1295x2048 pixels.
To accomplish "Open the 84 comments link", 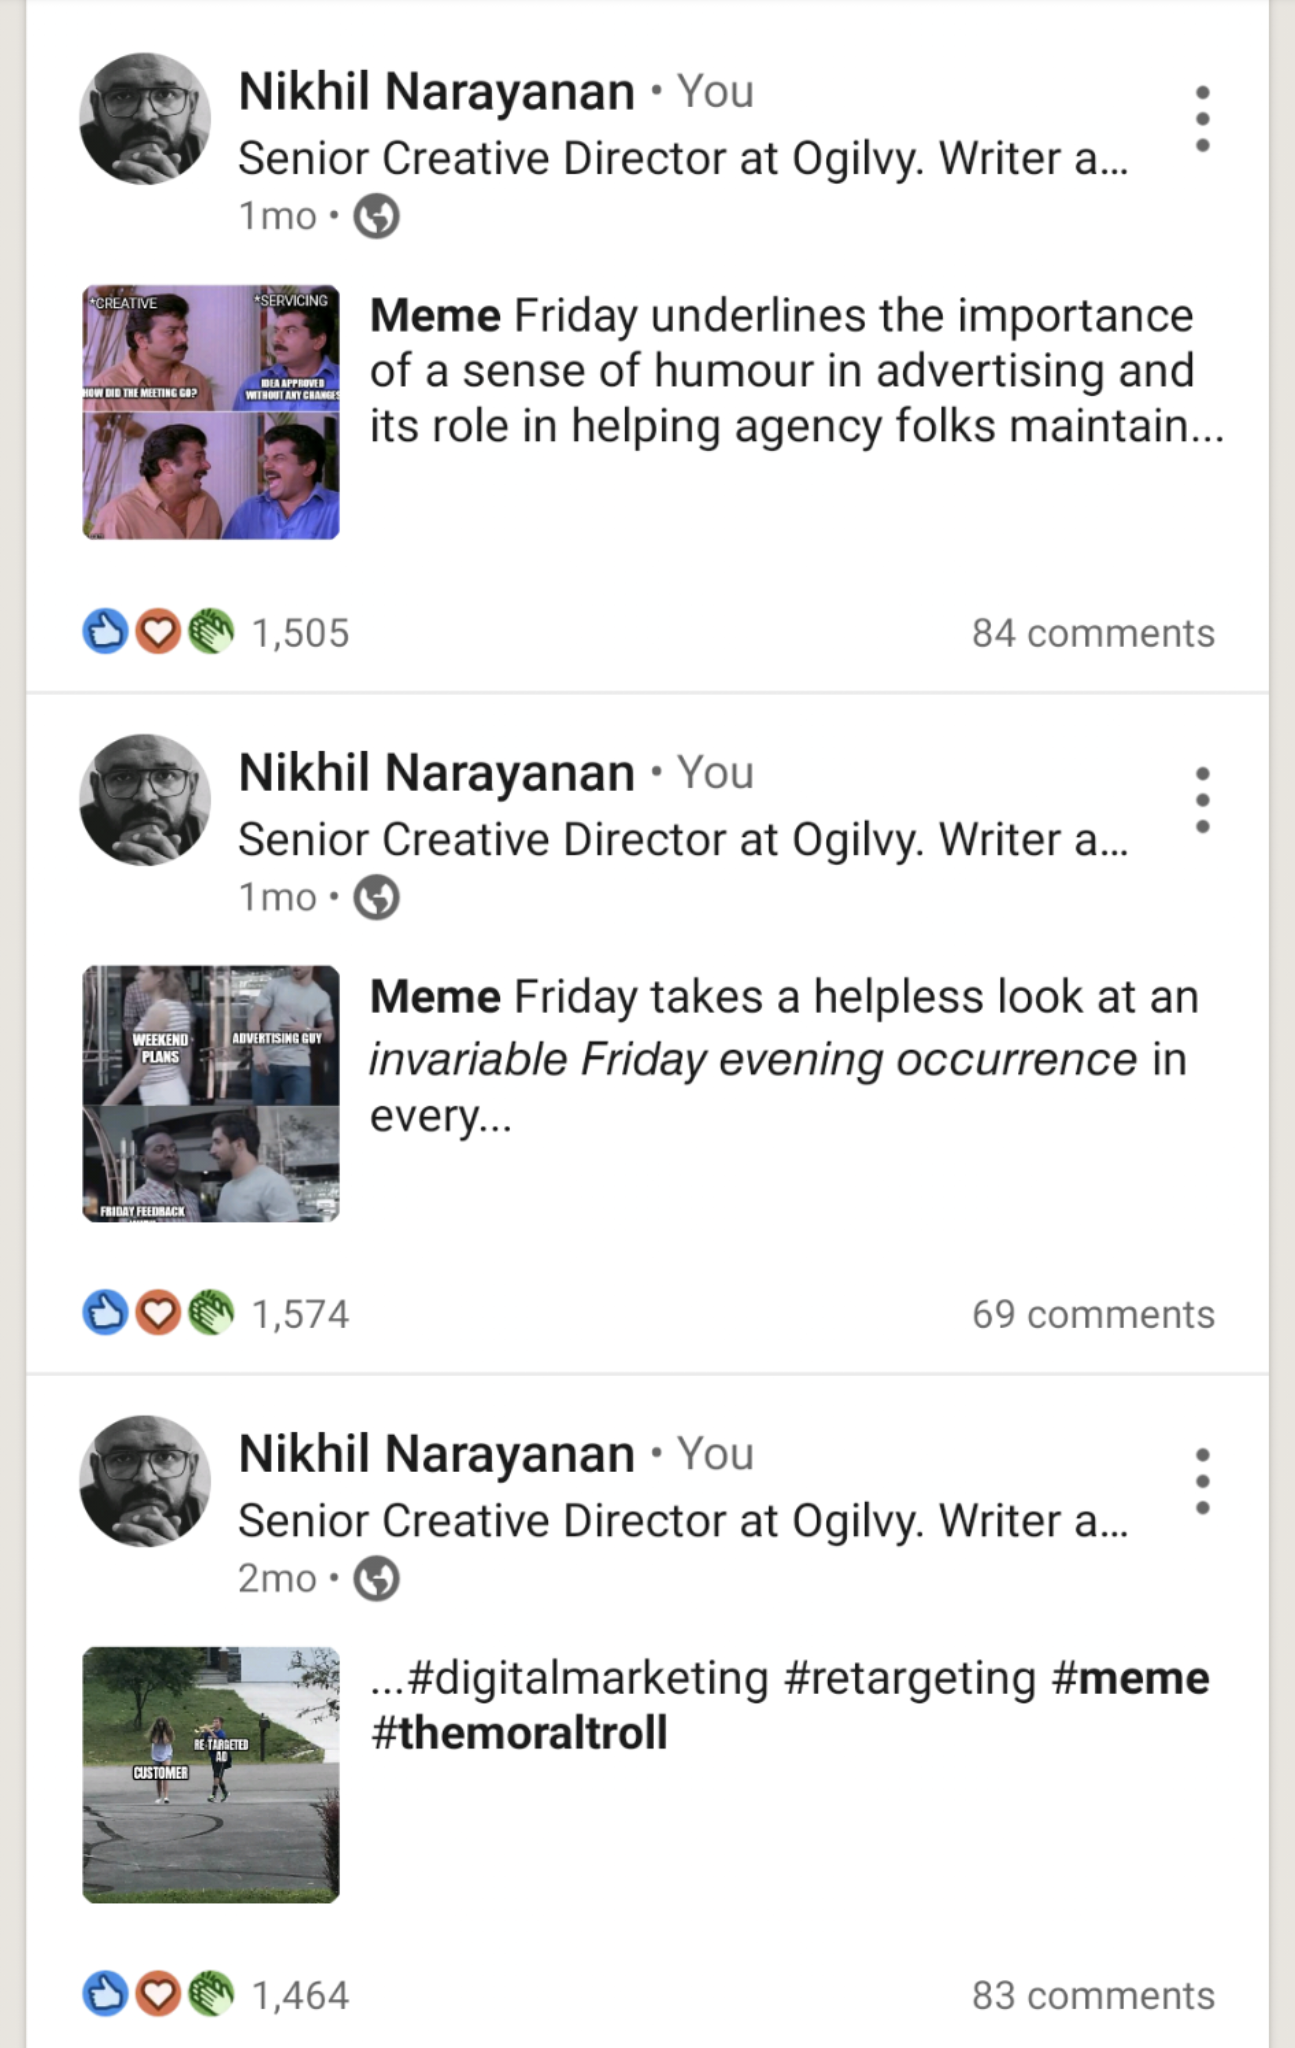I will [x=1092, y=633].
